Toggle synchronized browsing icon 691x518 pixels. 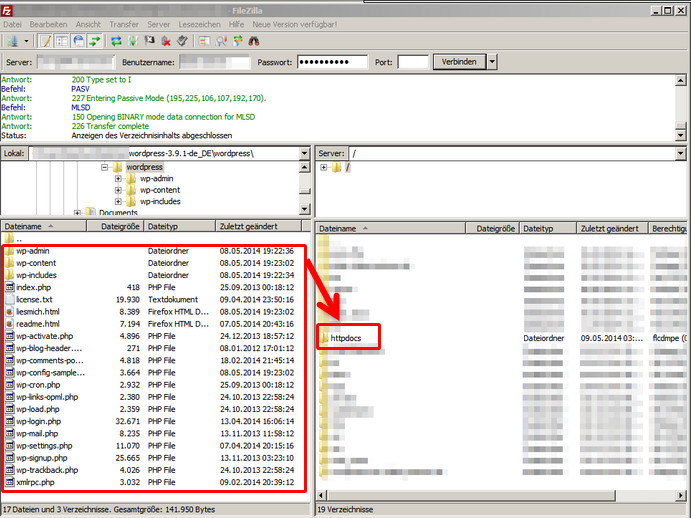click(238, 41)
